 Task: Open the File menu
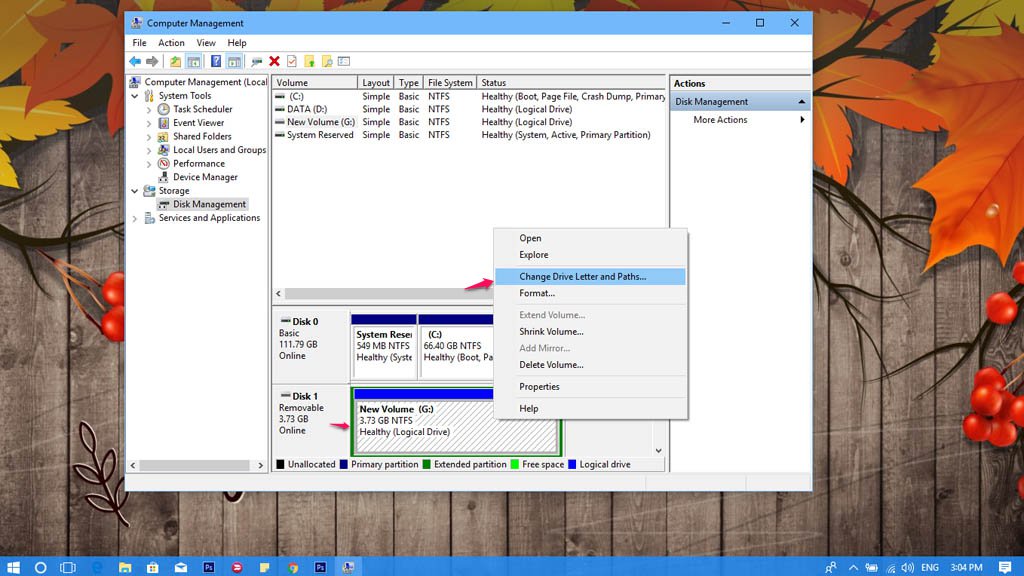point(139,42)
